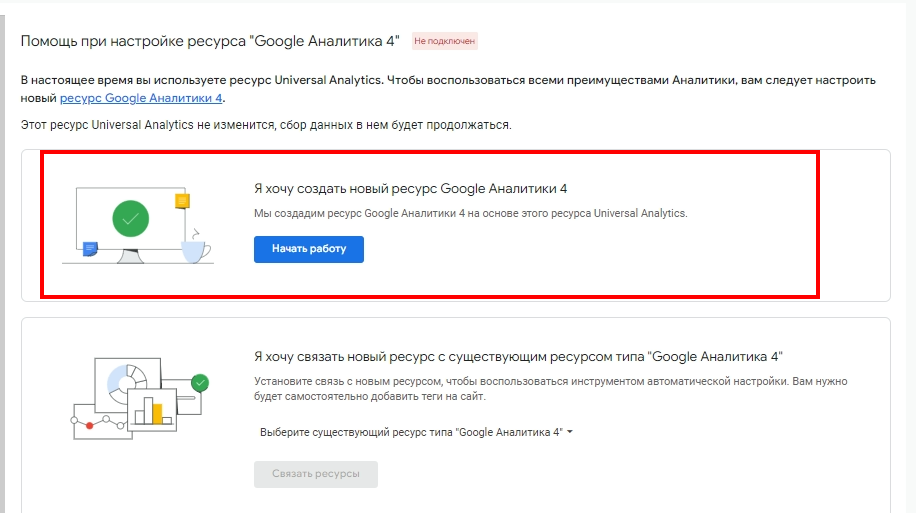Click the description "Мы создадим ресурс Google Аналитики 4"
This screenshot has height=513, width=916.
point(359,213)
